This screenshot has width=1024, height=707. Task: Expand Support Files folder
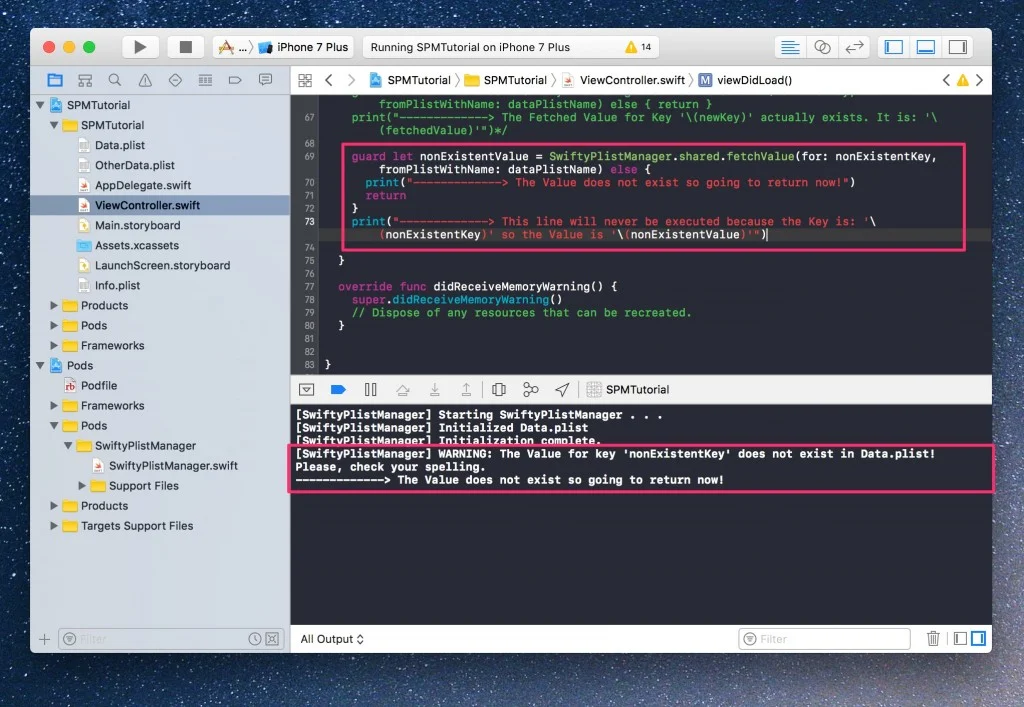[x=82, y=486]
